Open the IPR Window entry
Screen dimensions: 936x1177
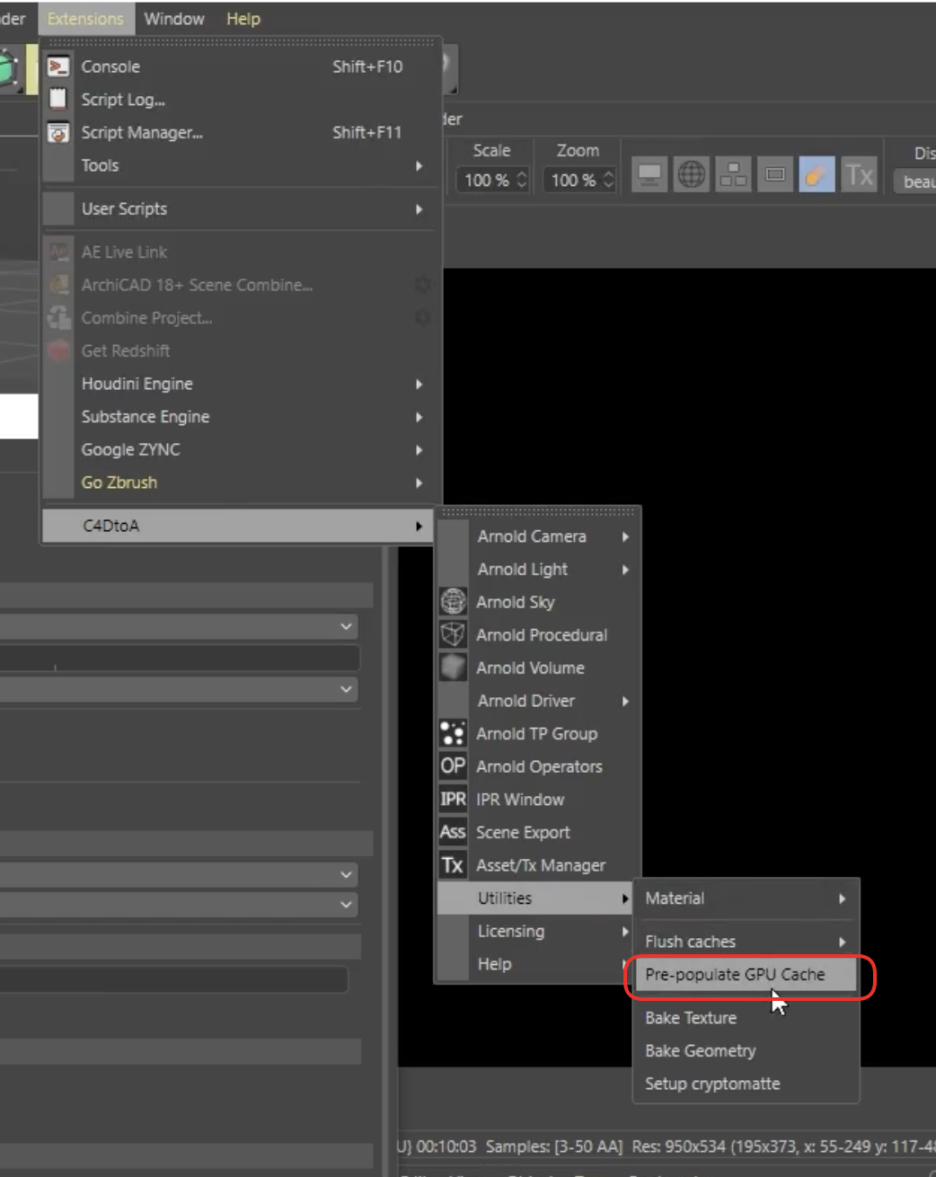(537, 799)
